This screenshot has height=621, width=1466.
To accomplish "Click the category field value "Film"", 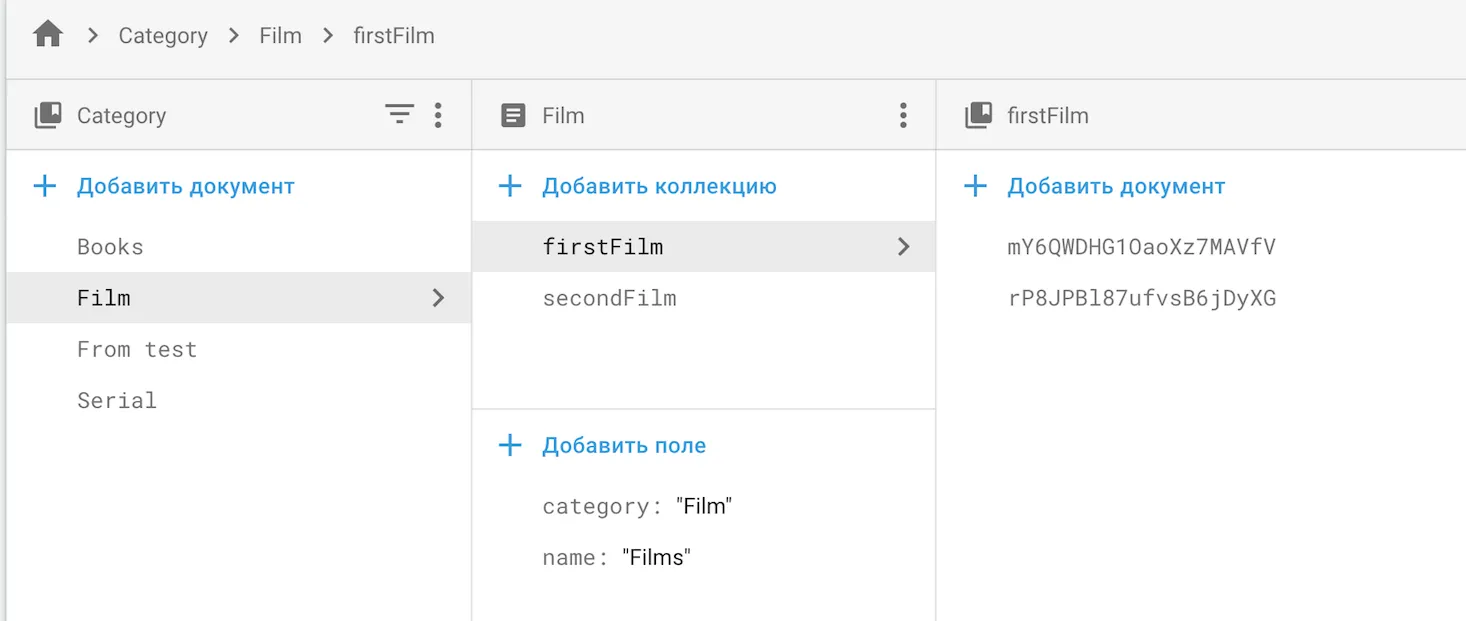I will tap(704, 506).
